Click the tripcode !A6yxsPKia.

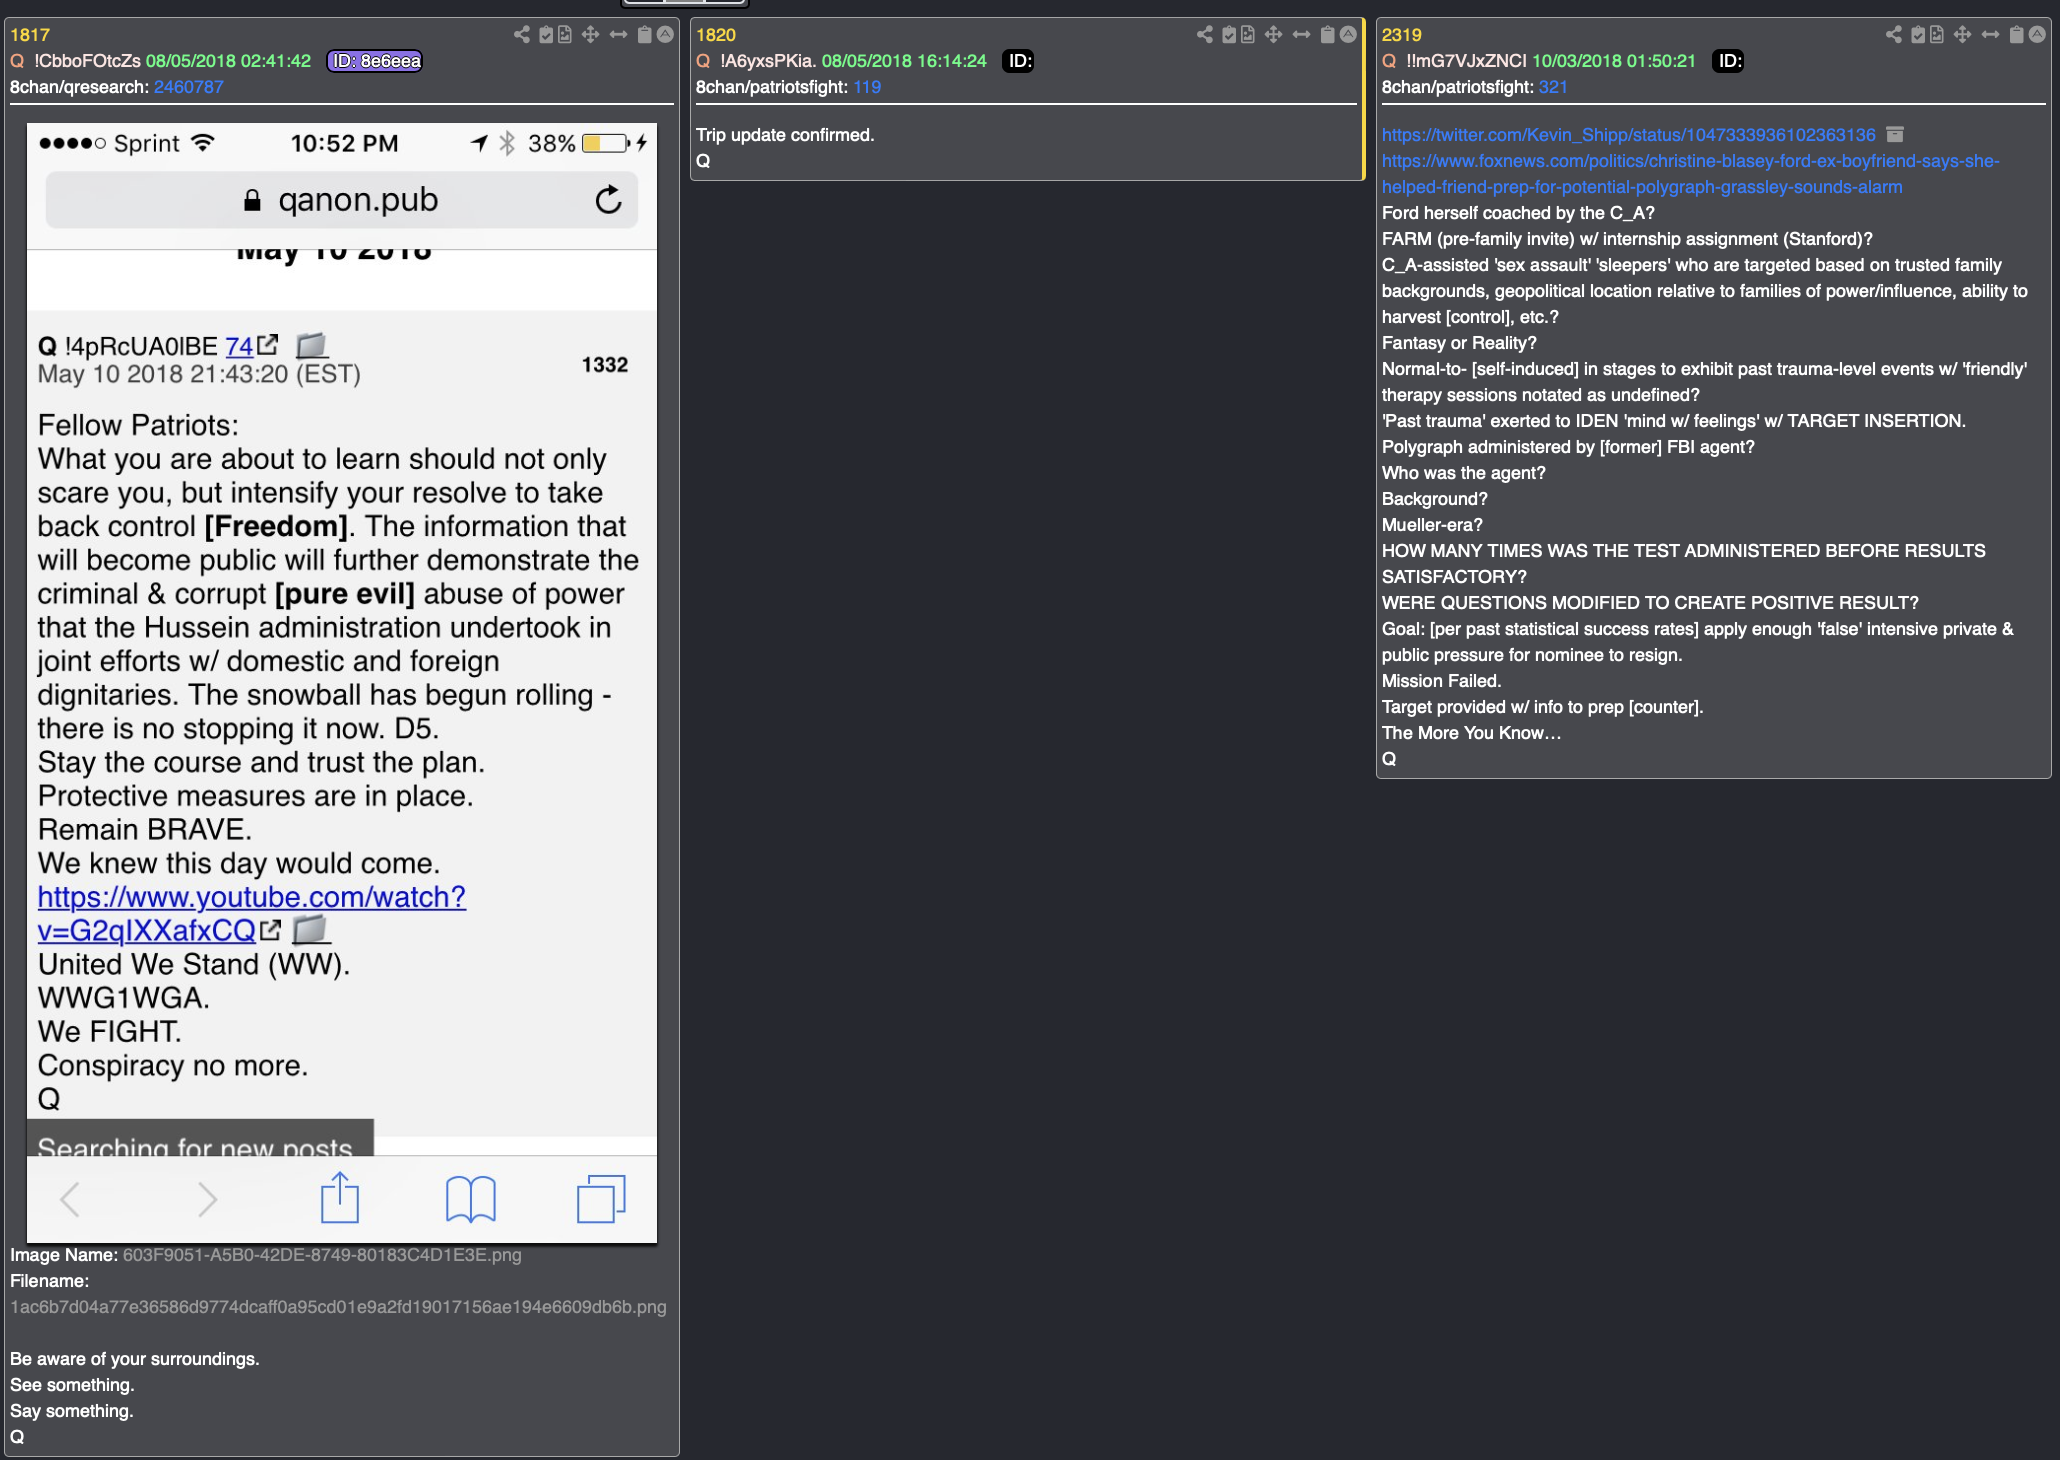tap(769, 61)
